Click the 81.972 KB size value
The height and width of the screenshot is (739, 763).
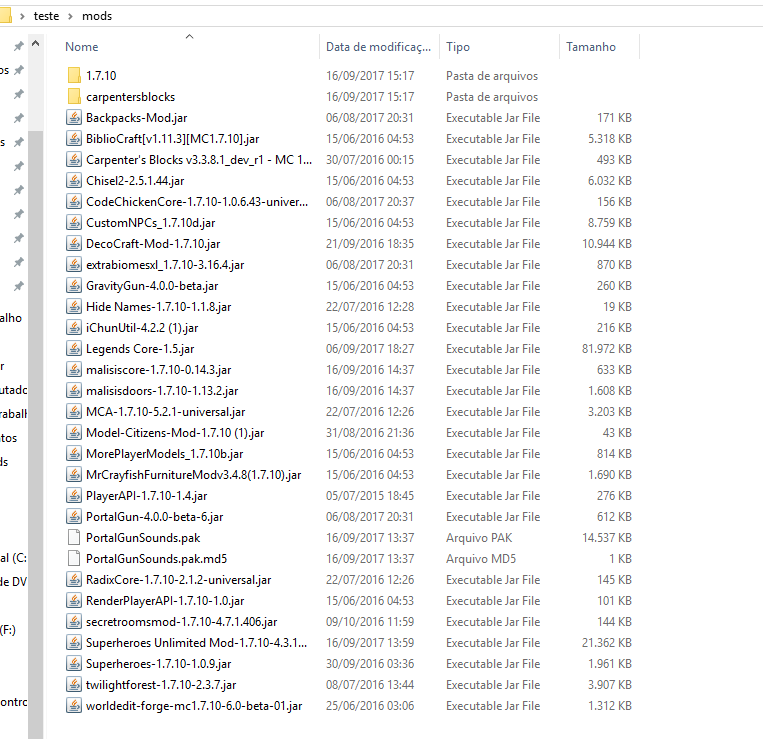(606, 348)
